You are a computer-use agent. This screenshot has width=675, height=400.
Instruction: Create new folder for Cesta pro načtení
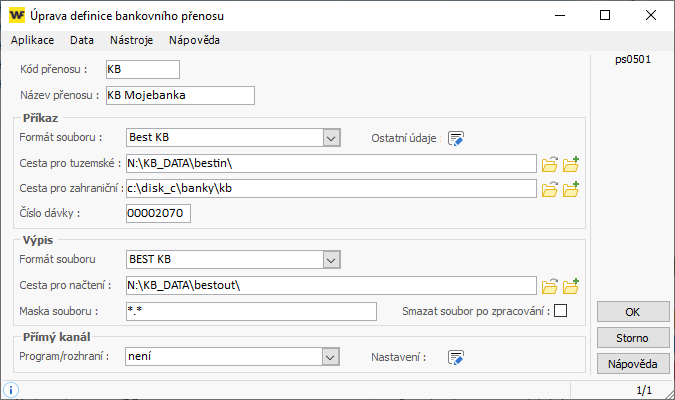[x=571, y=286]
